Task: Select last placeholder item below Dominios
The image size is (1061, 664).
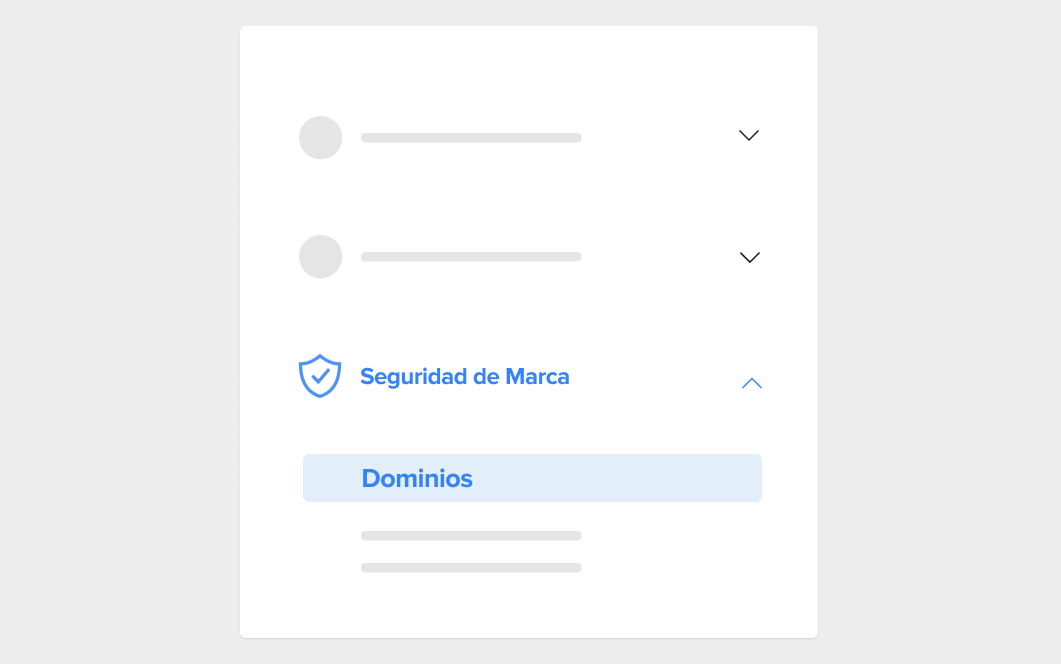Action: point(471,567)
